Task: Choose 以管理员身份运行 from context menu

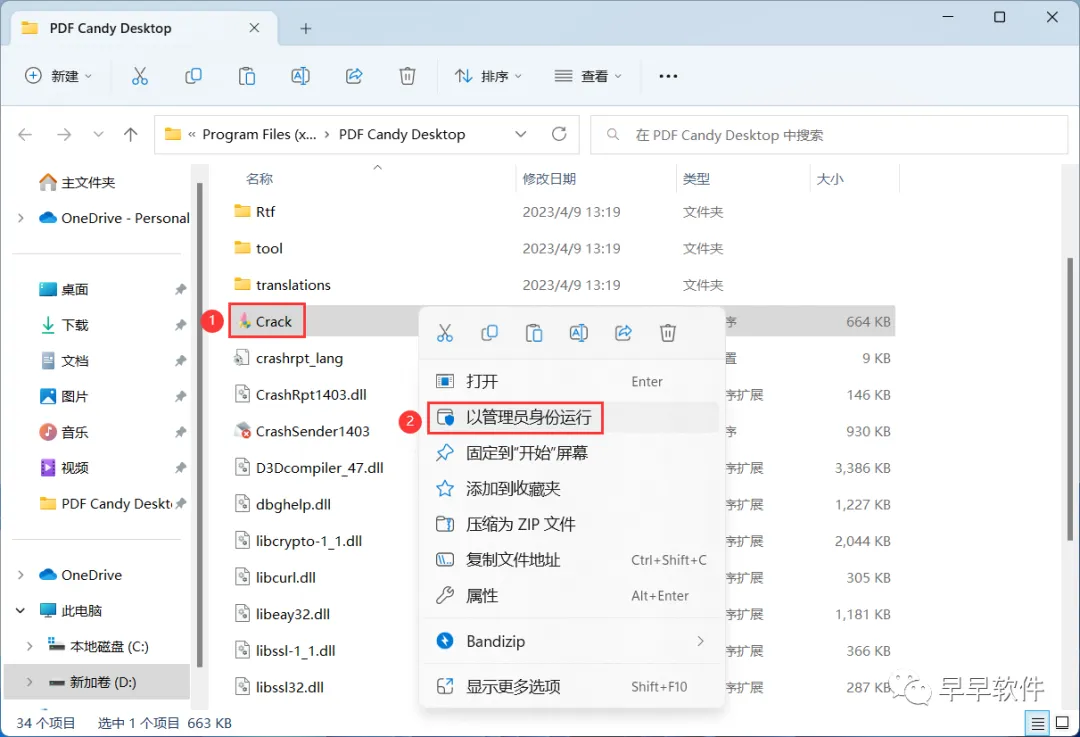Action: (x=572, y=417)
